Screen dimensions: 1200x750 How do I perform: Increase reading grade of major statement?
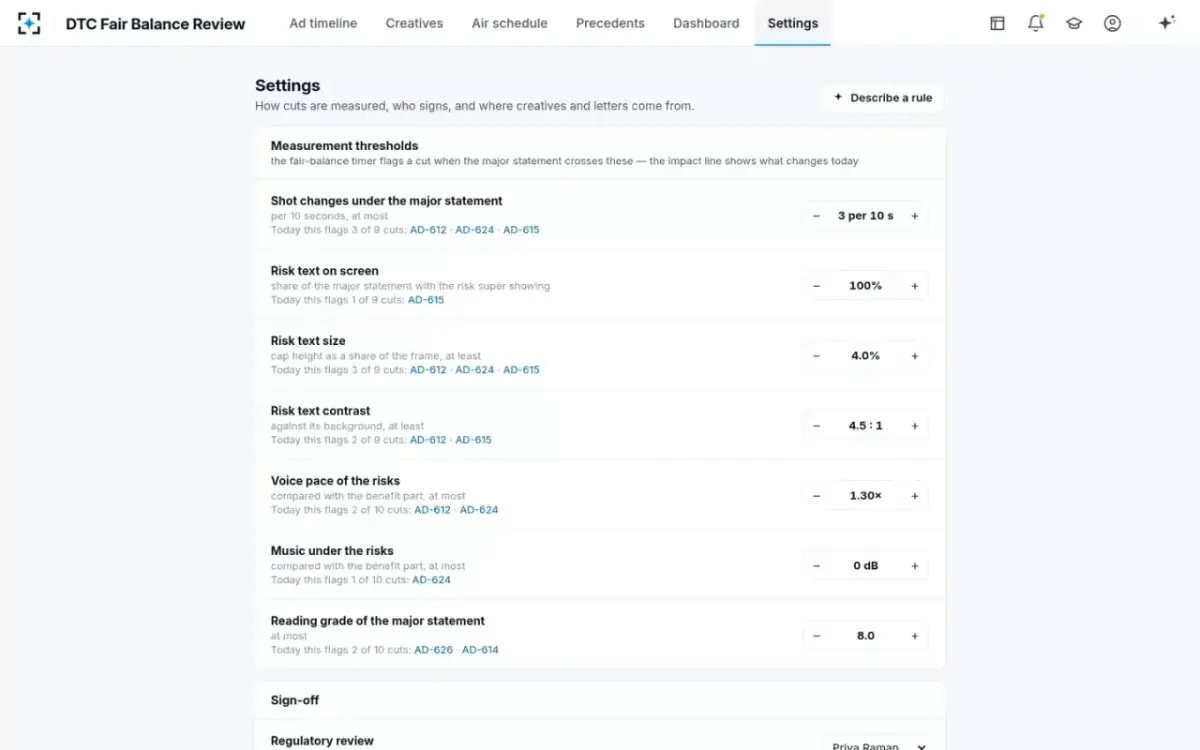click(915, 636)
